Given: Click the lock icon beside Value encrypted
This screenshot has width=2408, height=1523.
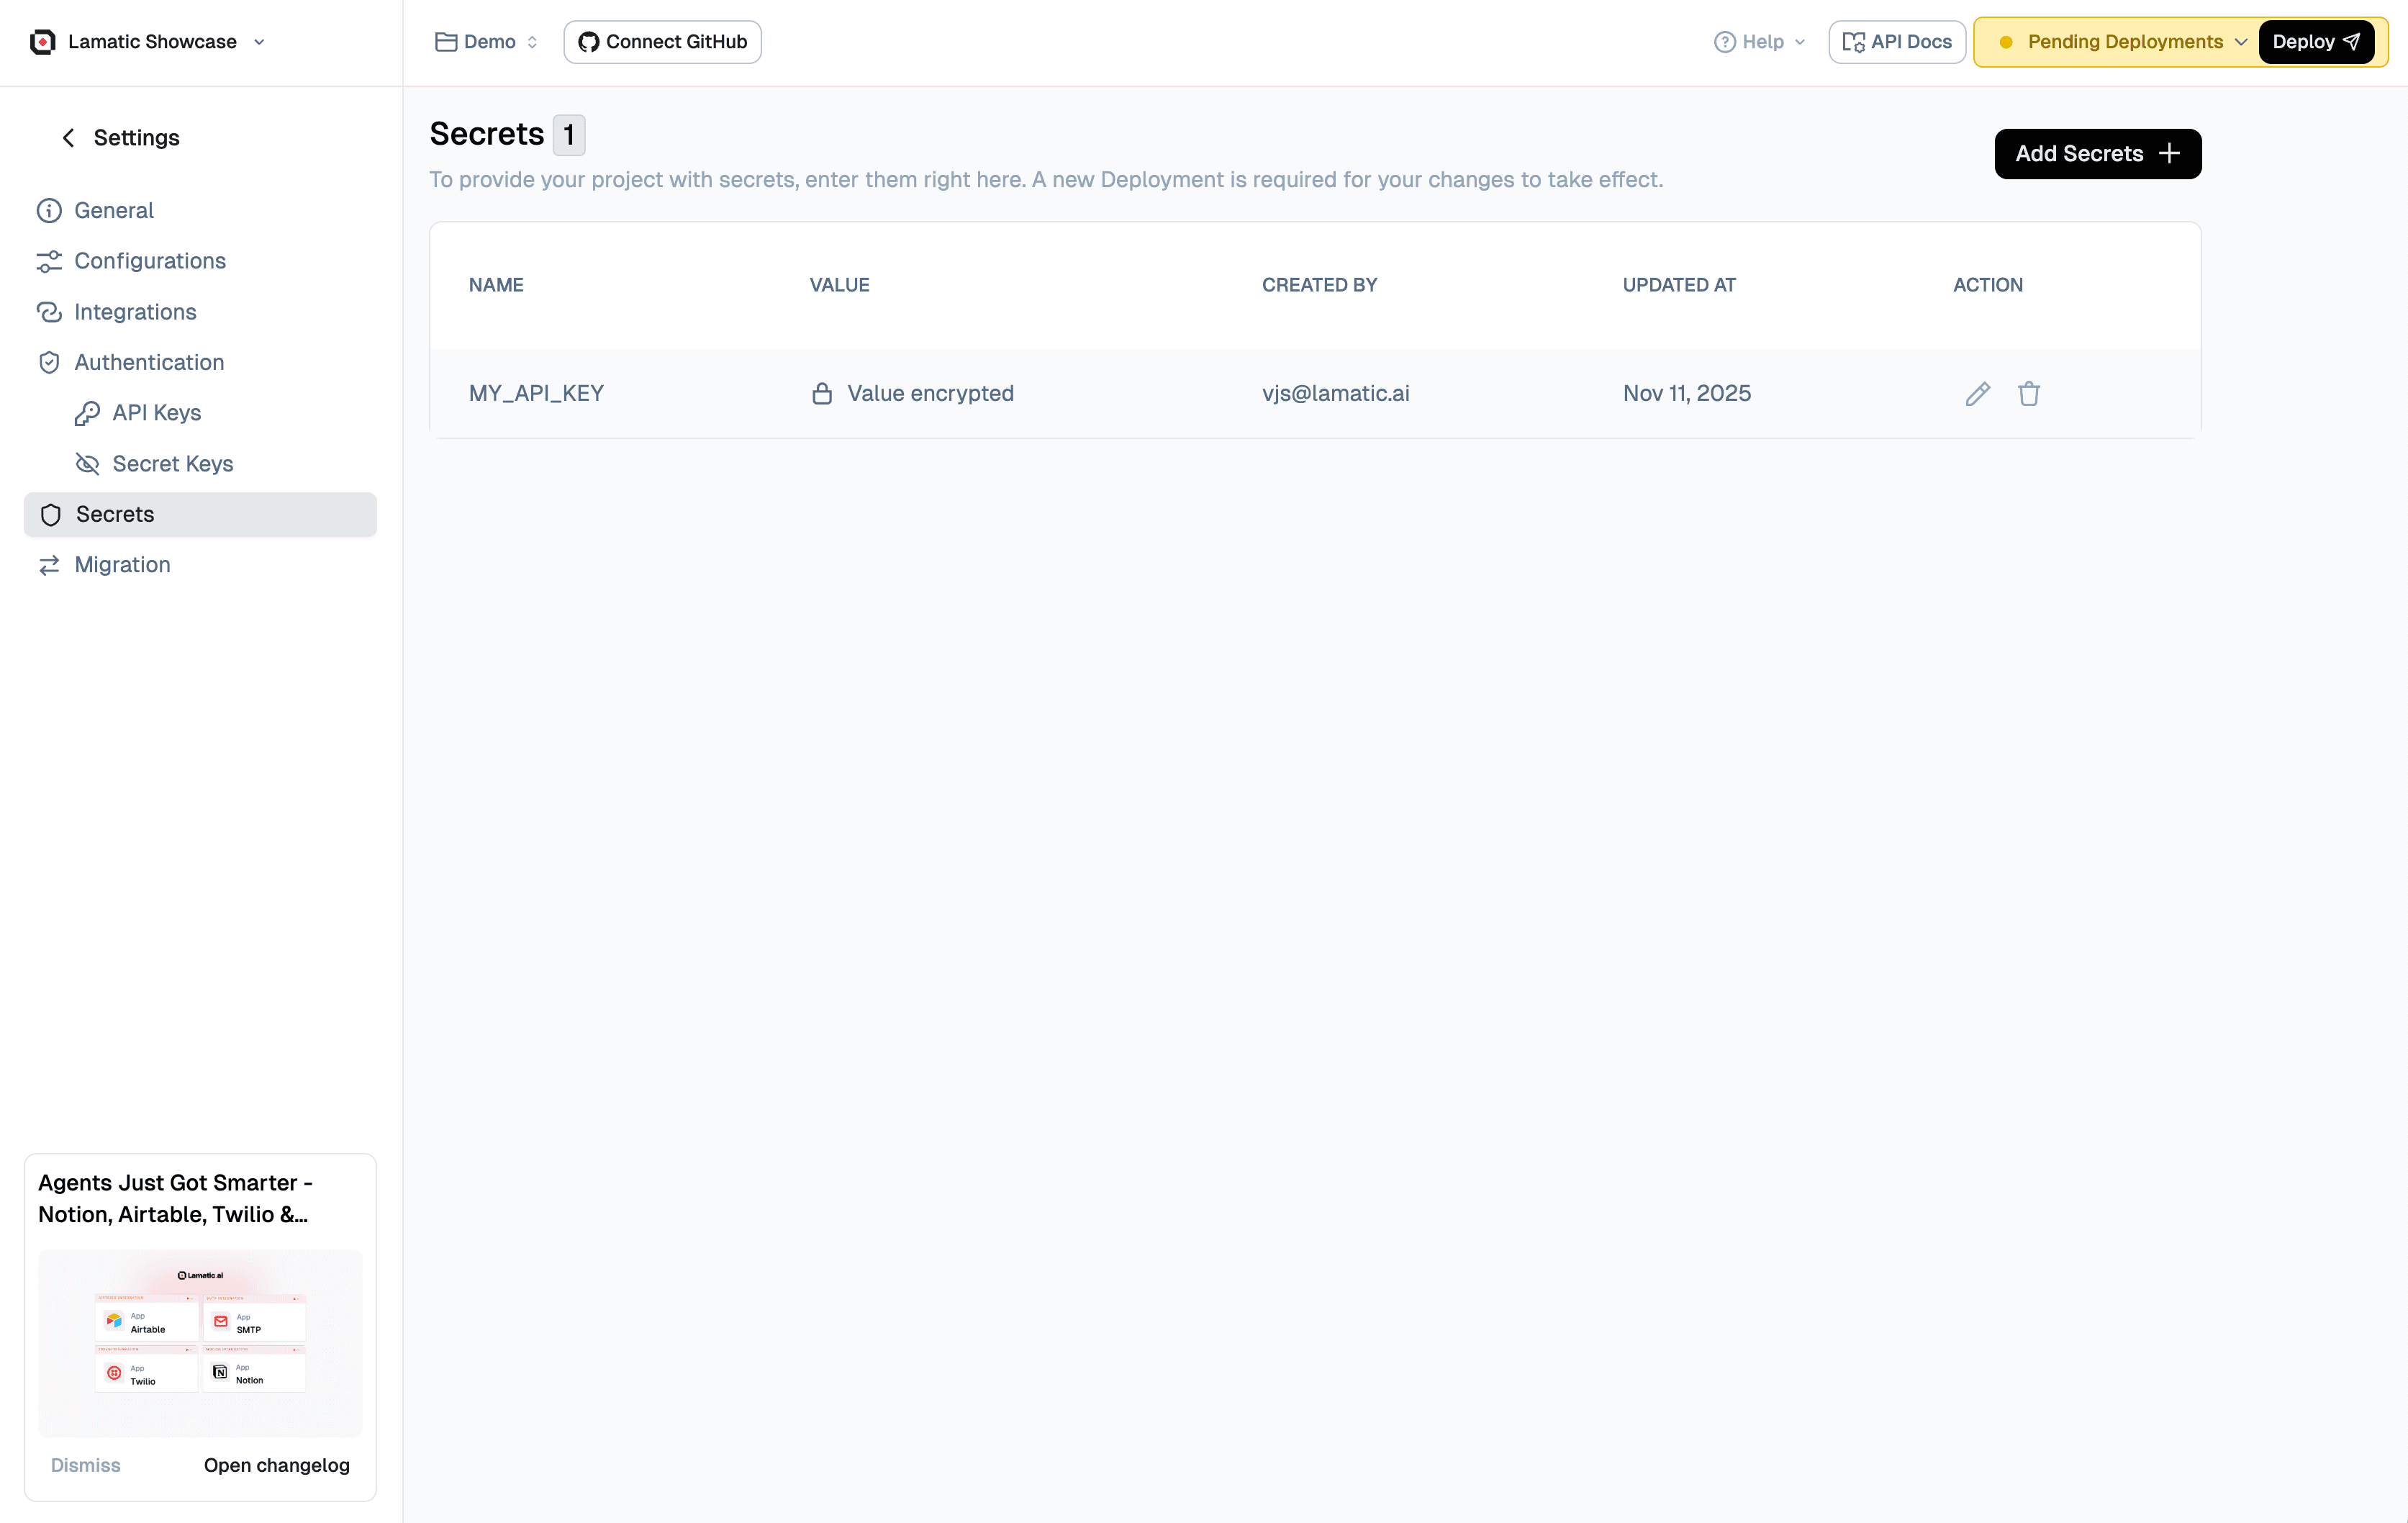Looking at the screenshot, I should tap(822, 394).
